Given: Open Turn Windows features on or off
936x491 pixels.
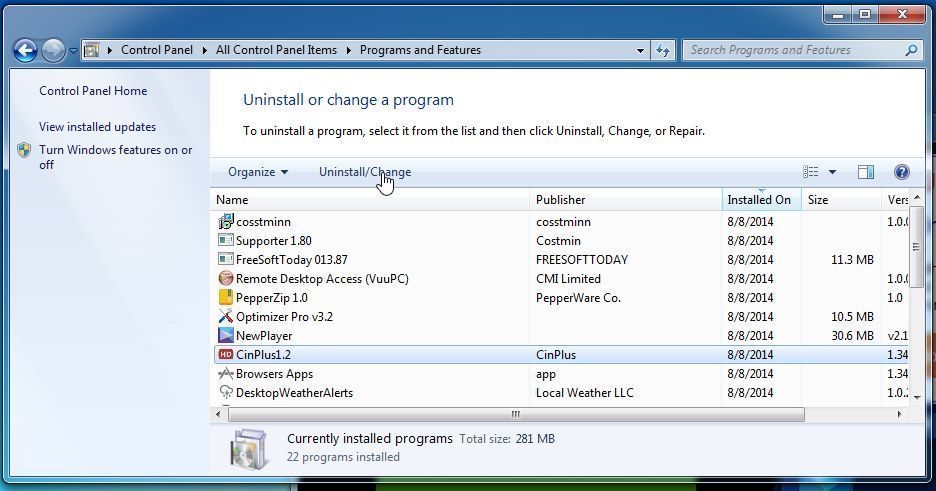Looking at the screenshot, I should pyautogui.click(x=115, y=157).
